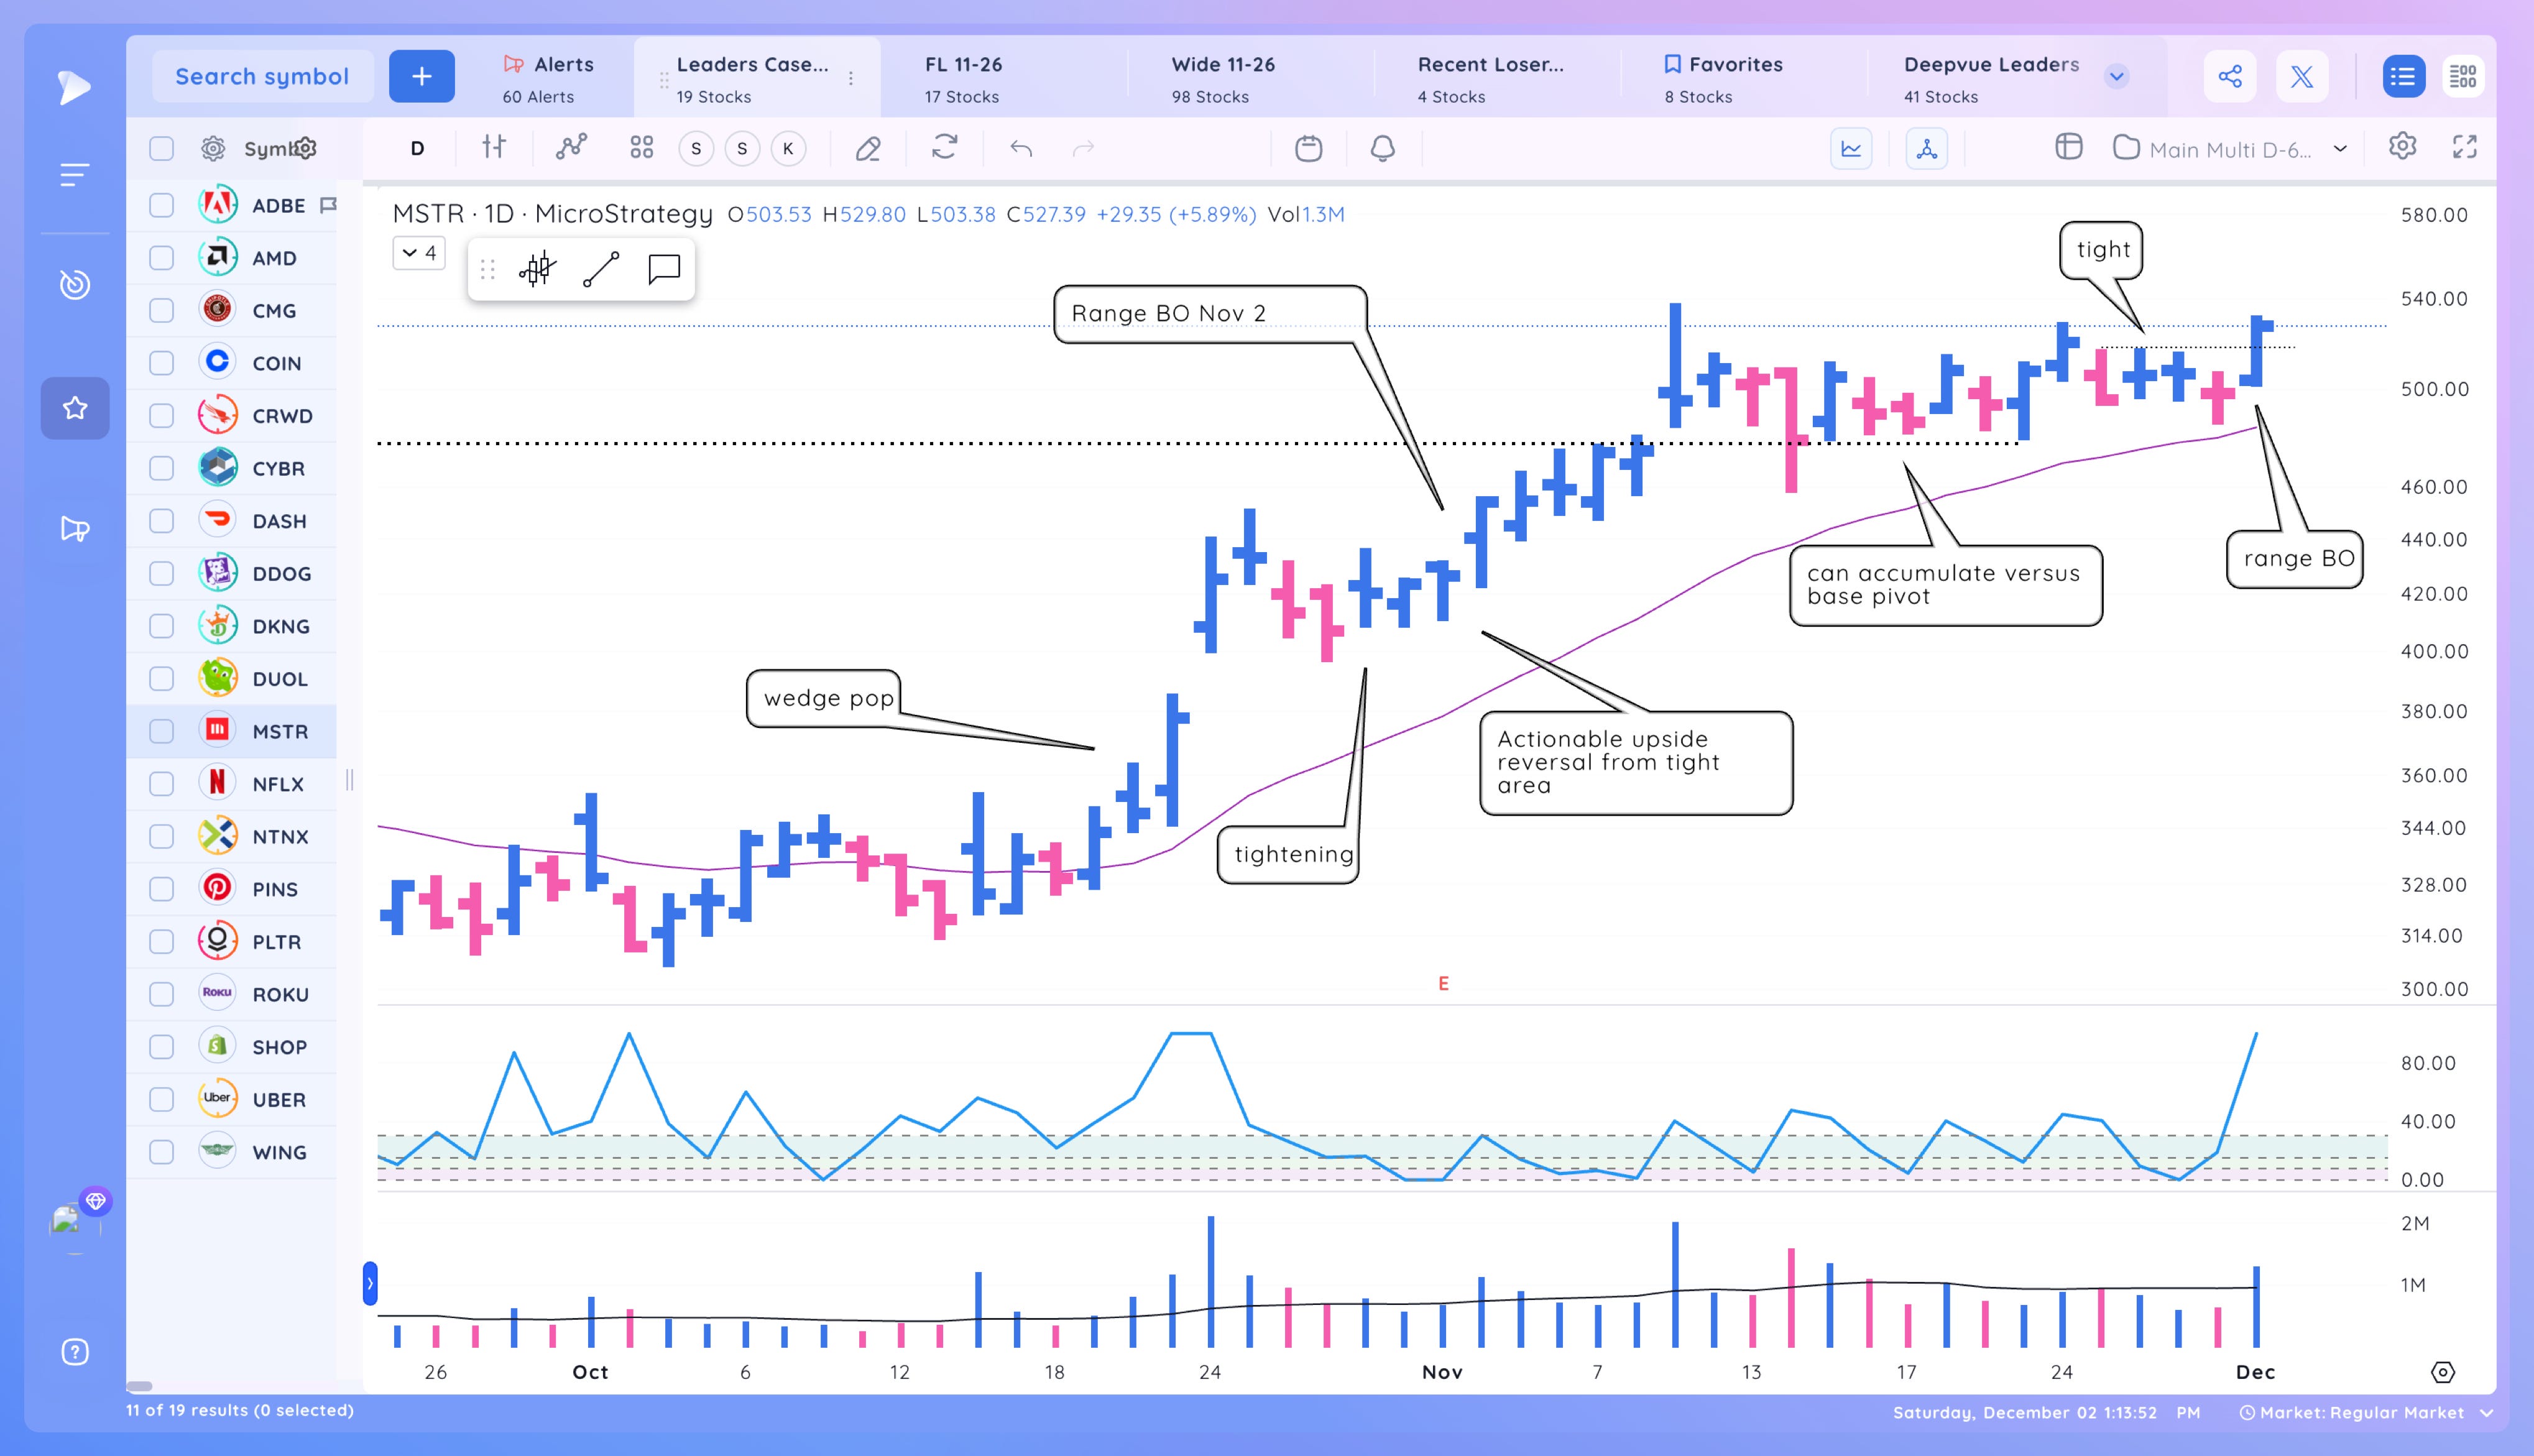Screen dimensions: 2534x1456
Task: Switch to grid table layout icon
Action: click(2462, 76)
